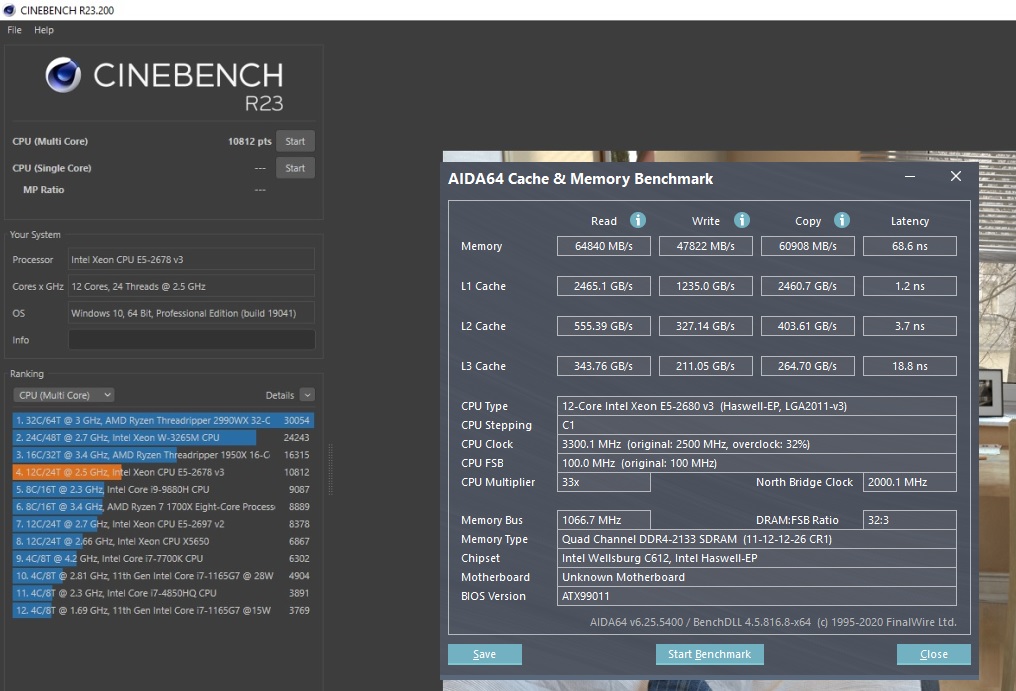Start the CPU Single Core test
Image resolution: width=1016 pixels, height=691 pixels.
coord(295,168)
